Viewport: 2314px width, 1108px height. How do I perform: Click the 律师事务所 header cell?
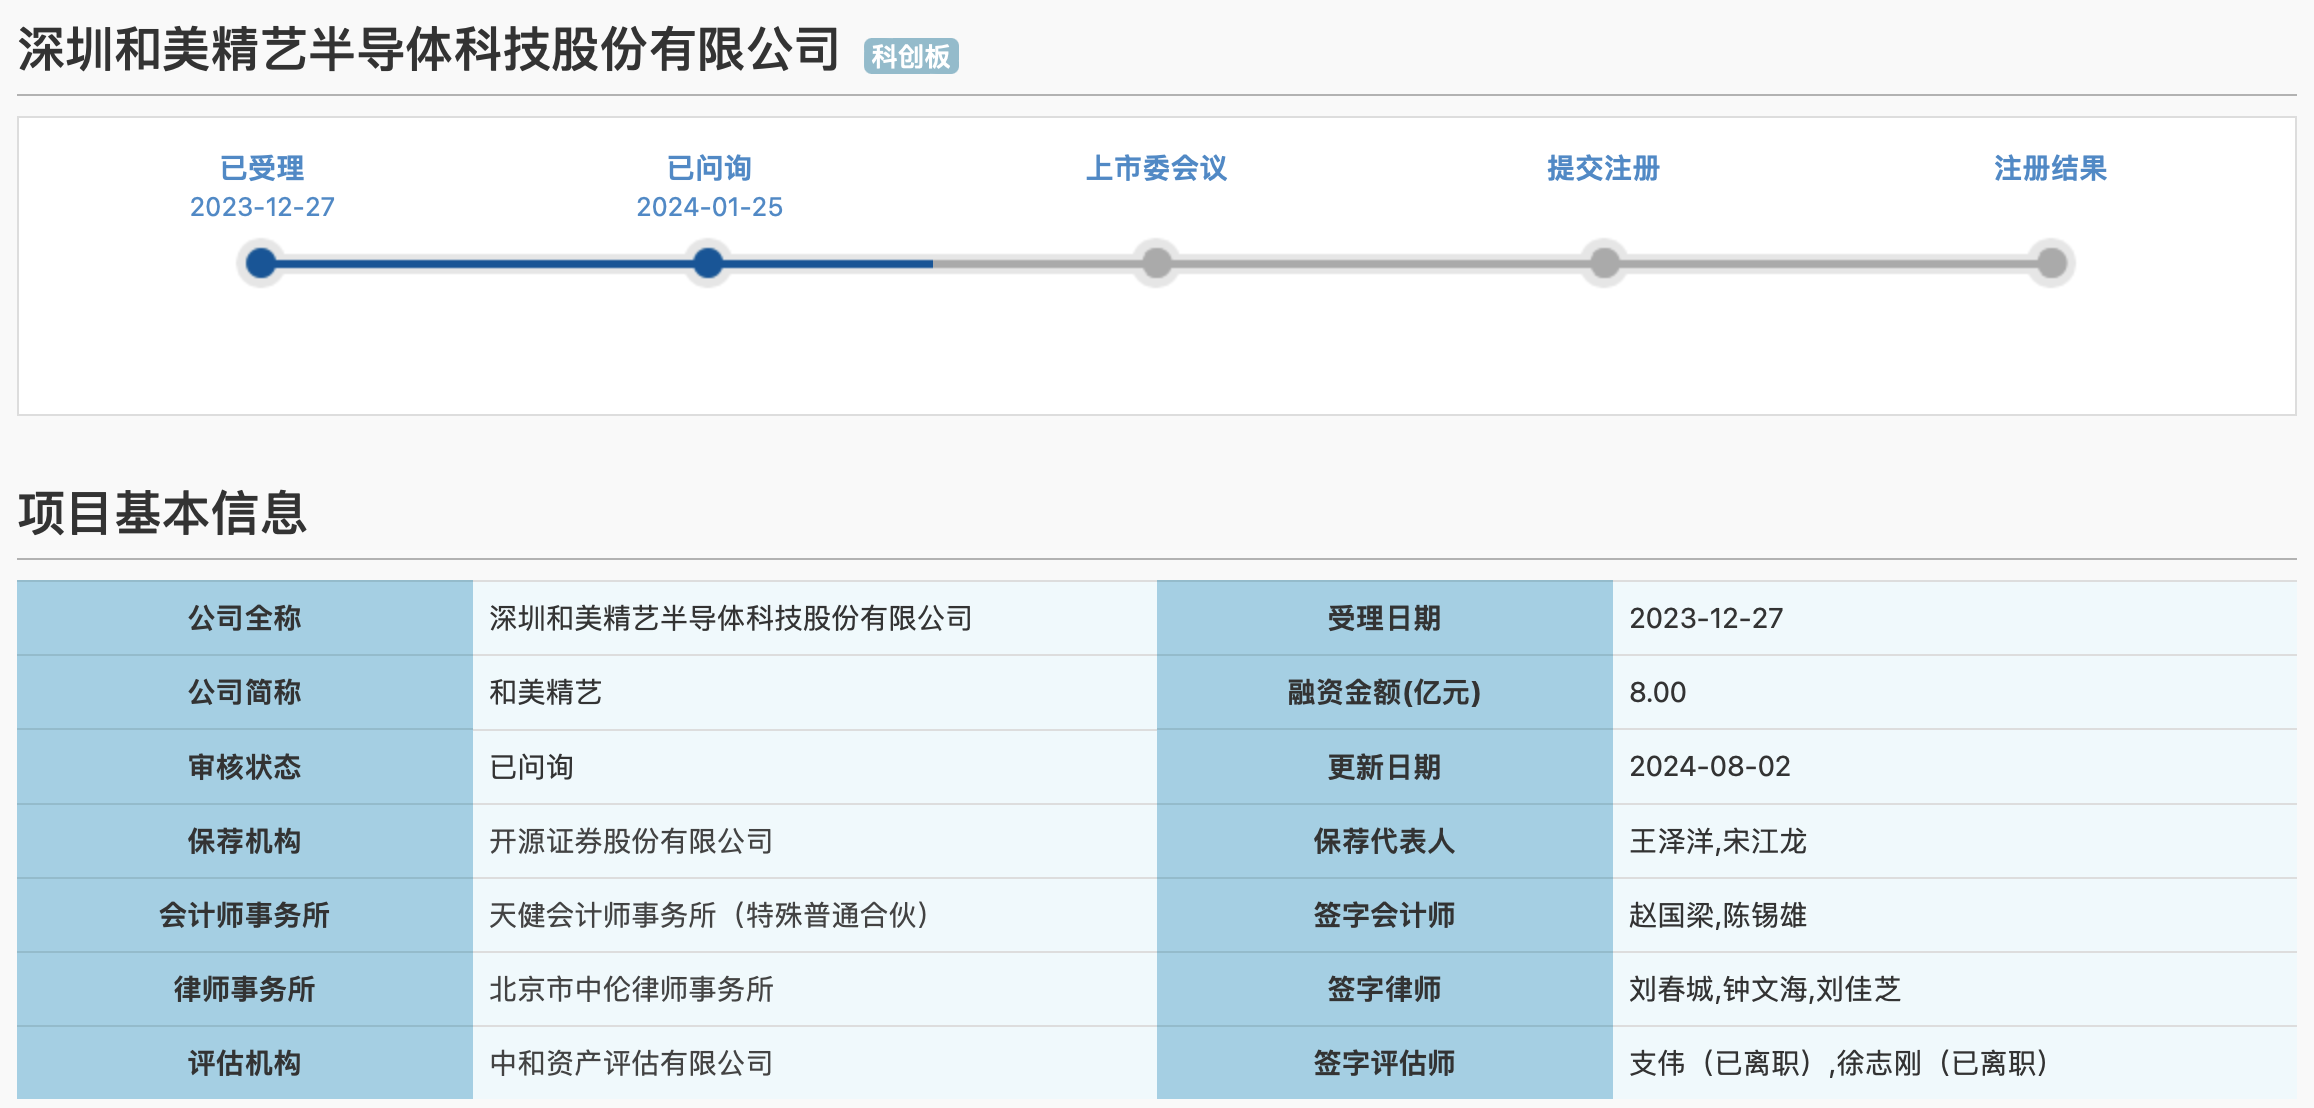[x=245, y=989]
